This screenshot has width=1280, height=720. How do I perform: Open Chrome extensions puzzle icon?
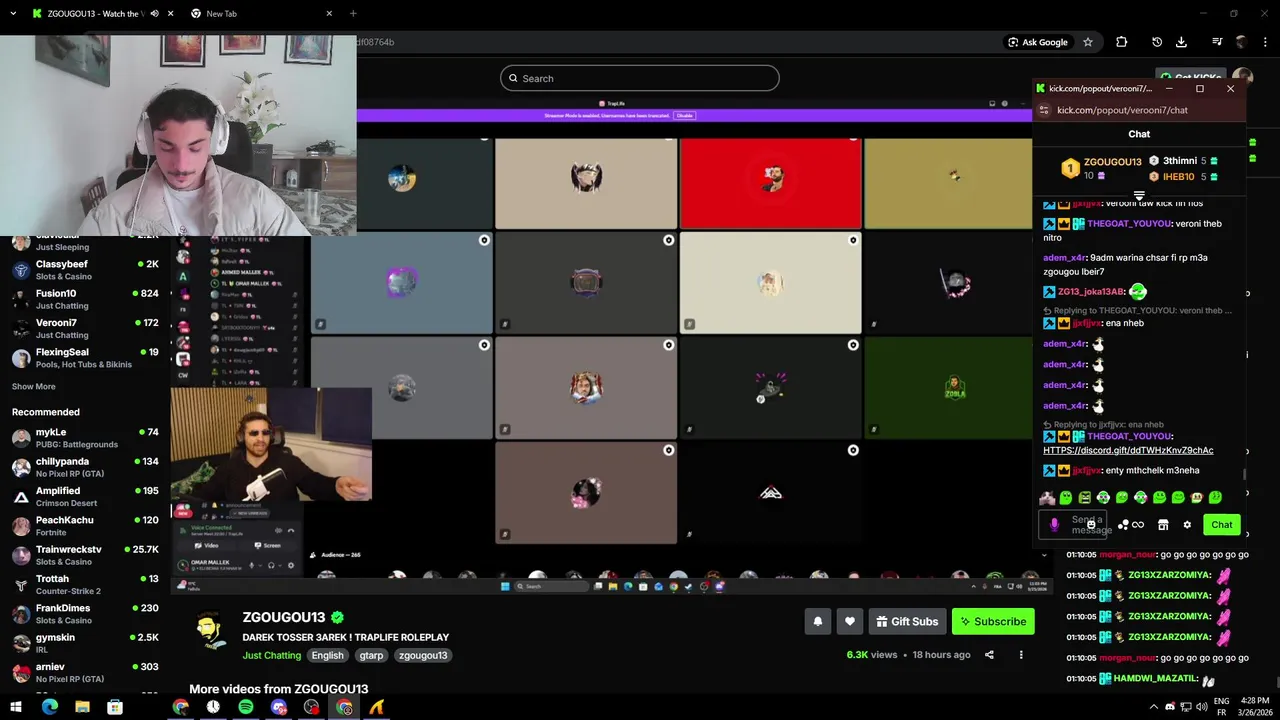click(x=1121, y=42)
